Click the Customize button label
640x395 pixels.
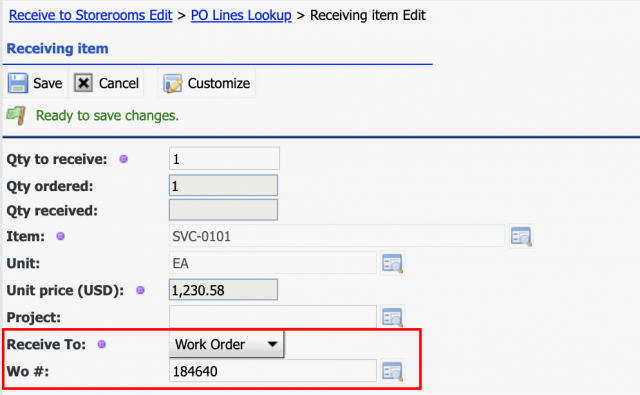(219, 83)
